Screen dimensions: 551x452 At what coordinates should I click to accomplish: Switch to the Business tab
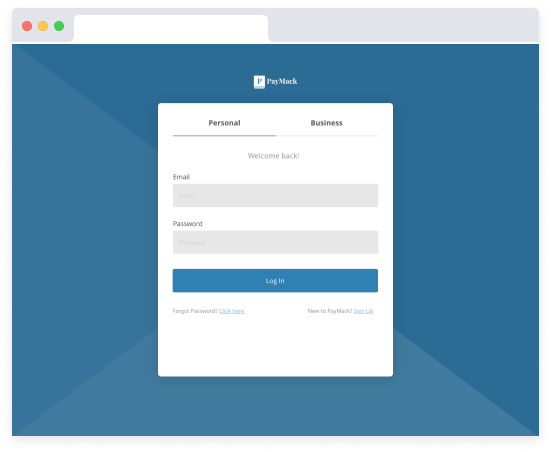coord(327,123)
